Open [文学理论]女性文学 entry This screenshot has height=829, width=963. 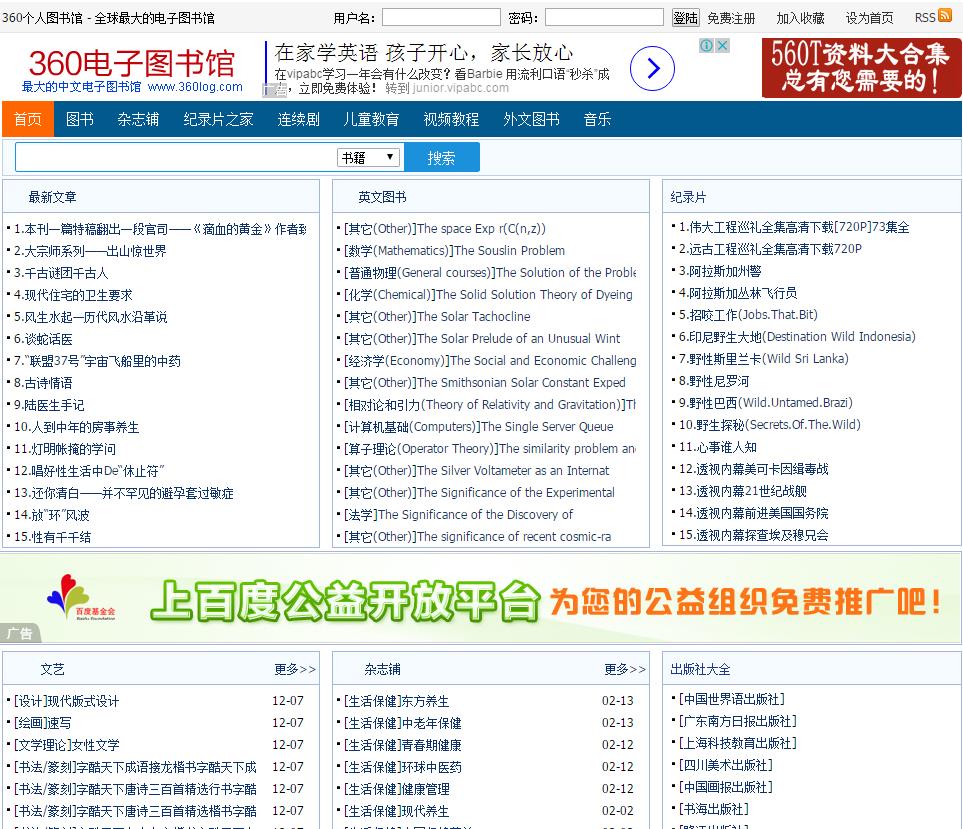[x=66, y=745]
